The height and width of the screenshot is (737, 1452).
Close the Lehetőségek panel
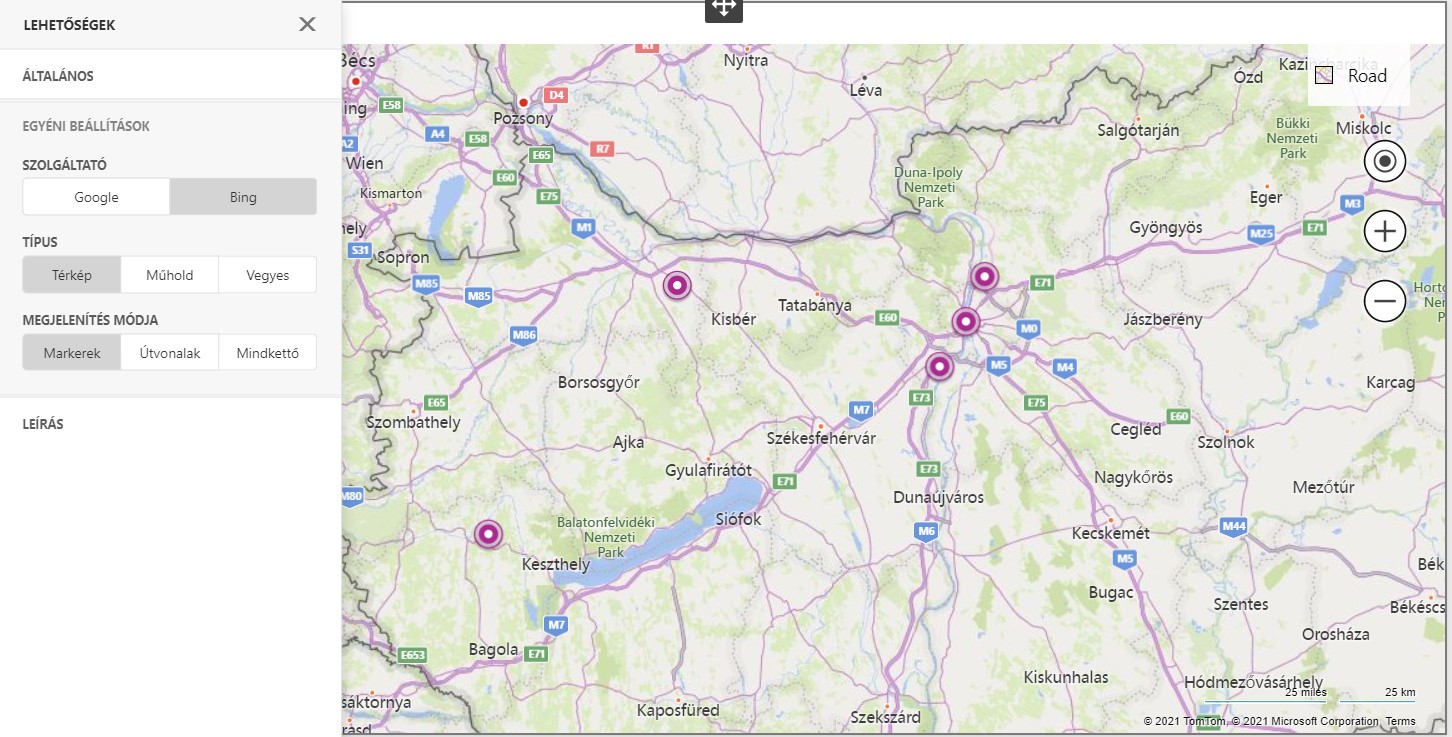click(307, 24)
